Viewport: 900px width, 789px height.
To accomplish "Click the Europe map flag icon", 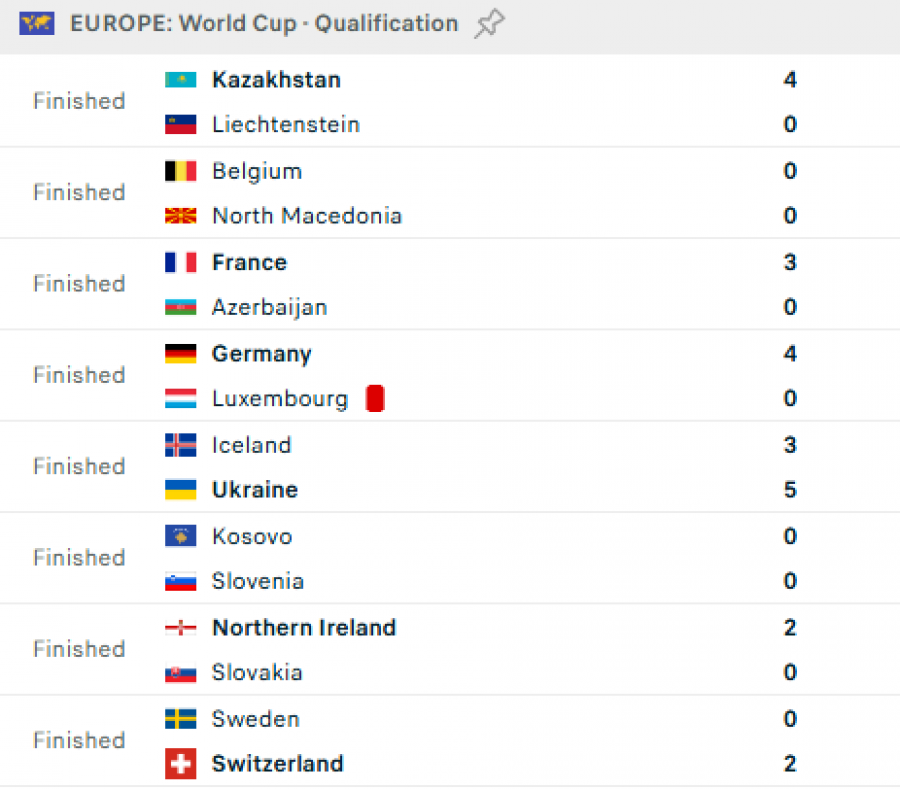I will [36, 24].
